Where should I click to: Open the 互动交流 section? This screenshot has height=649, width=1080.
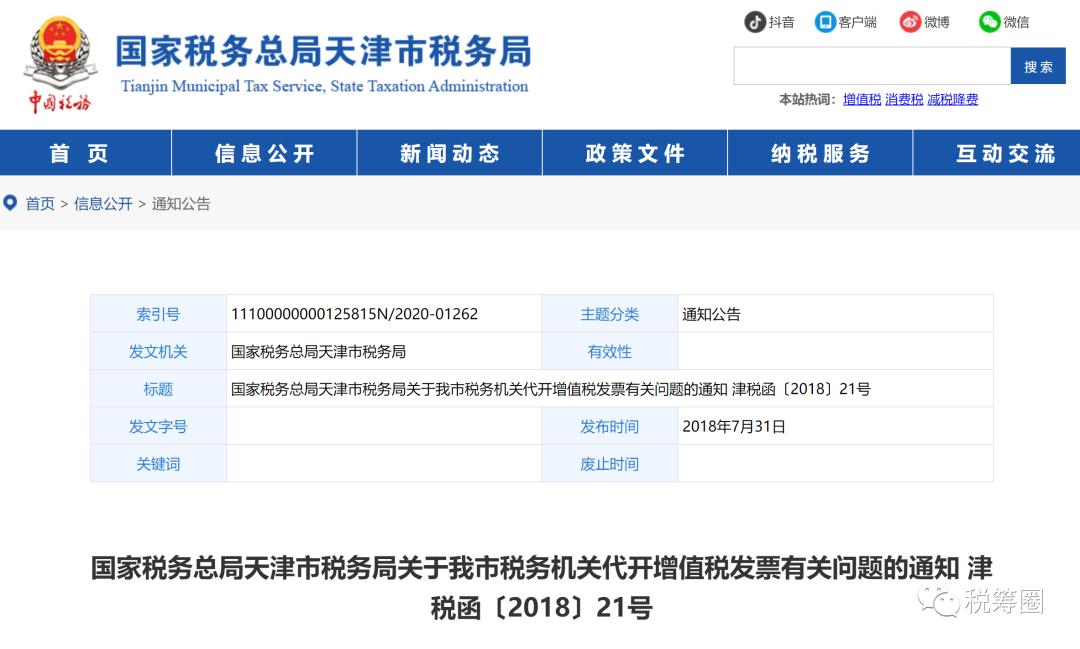point(1005,152)
